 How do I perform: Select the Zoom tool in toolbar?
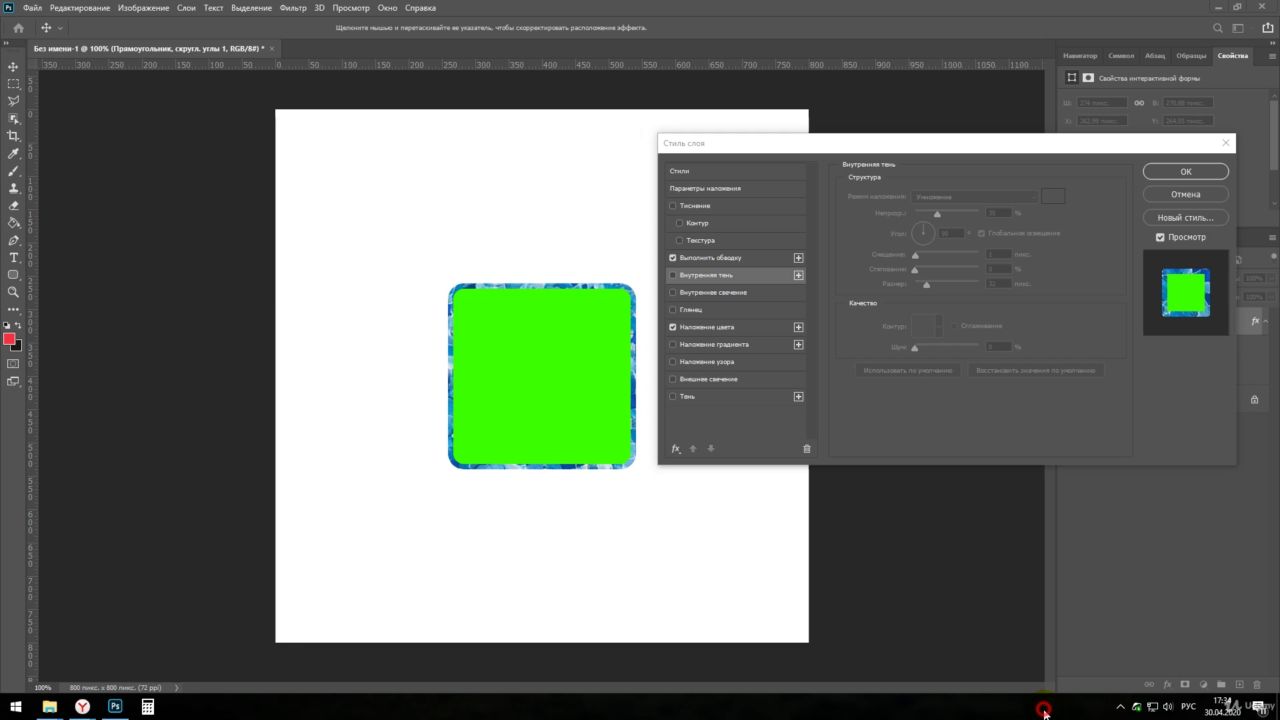click(13, 292)
